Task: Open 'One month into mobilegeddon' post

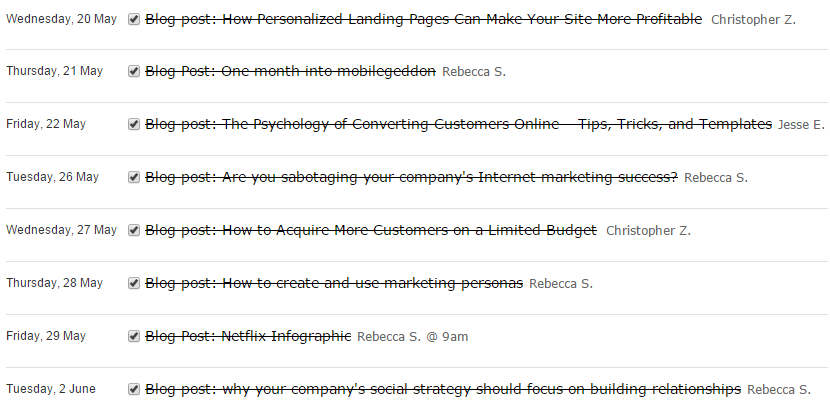Action: 290,71
